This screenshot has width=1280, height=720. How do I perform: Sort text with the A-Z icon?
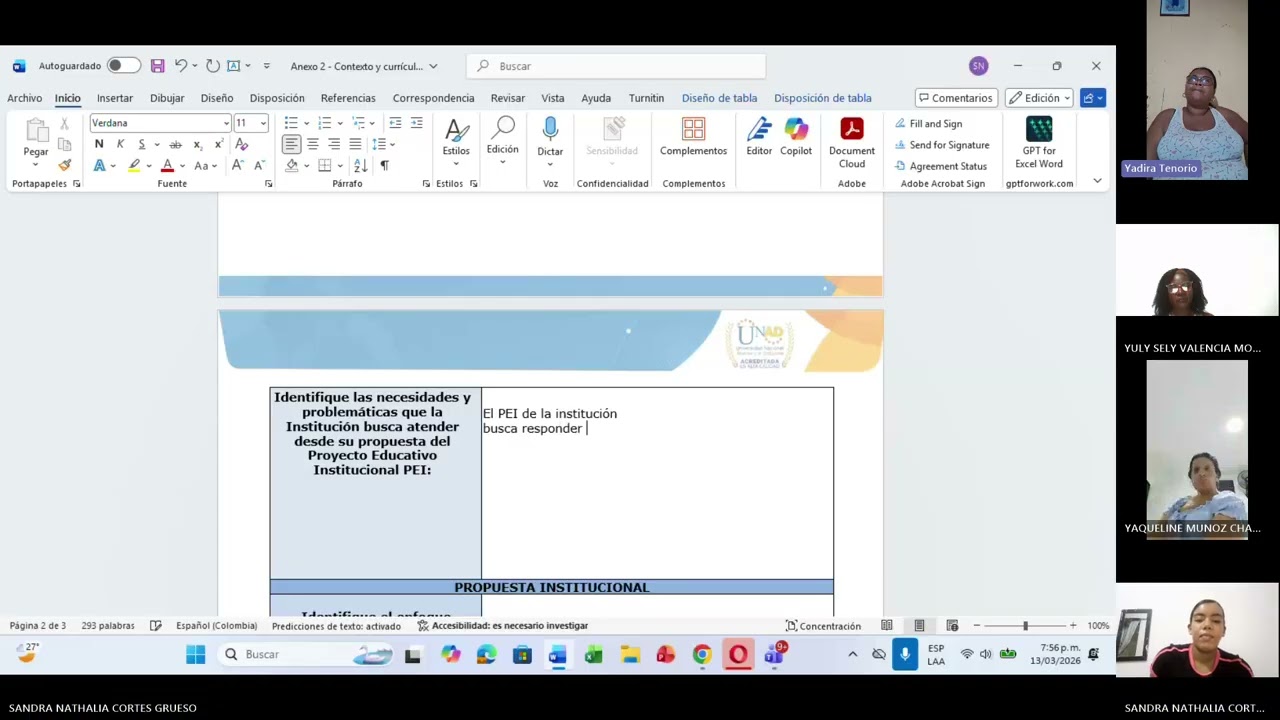[x=361, y=166]
